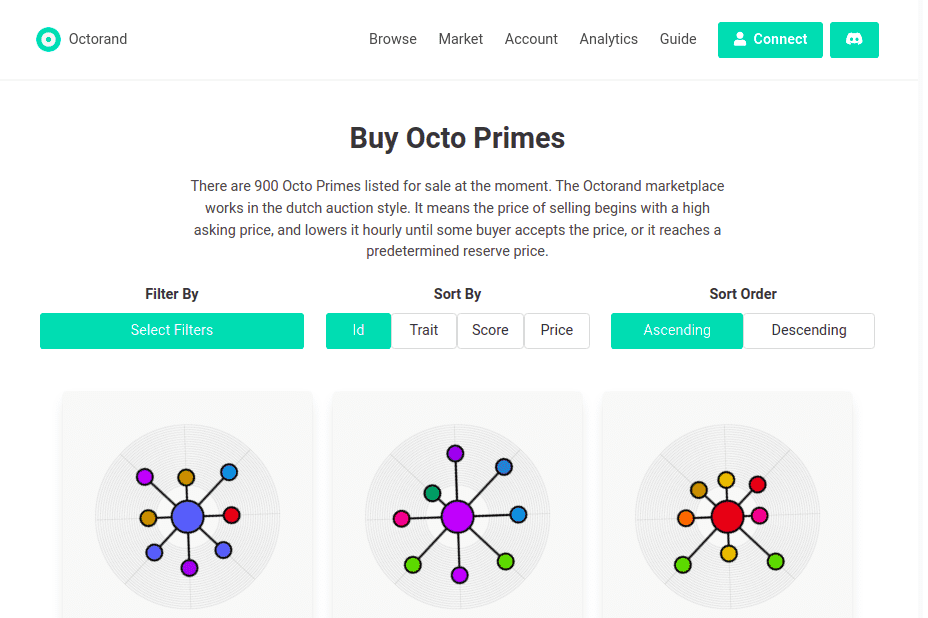Open the Guide link
The image size is (928, 618).
tap(678, 39)
